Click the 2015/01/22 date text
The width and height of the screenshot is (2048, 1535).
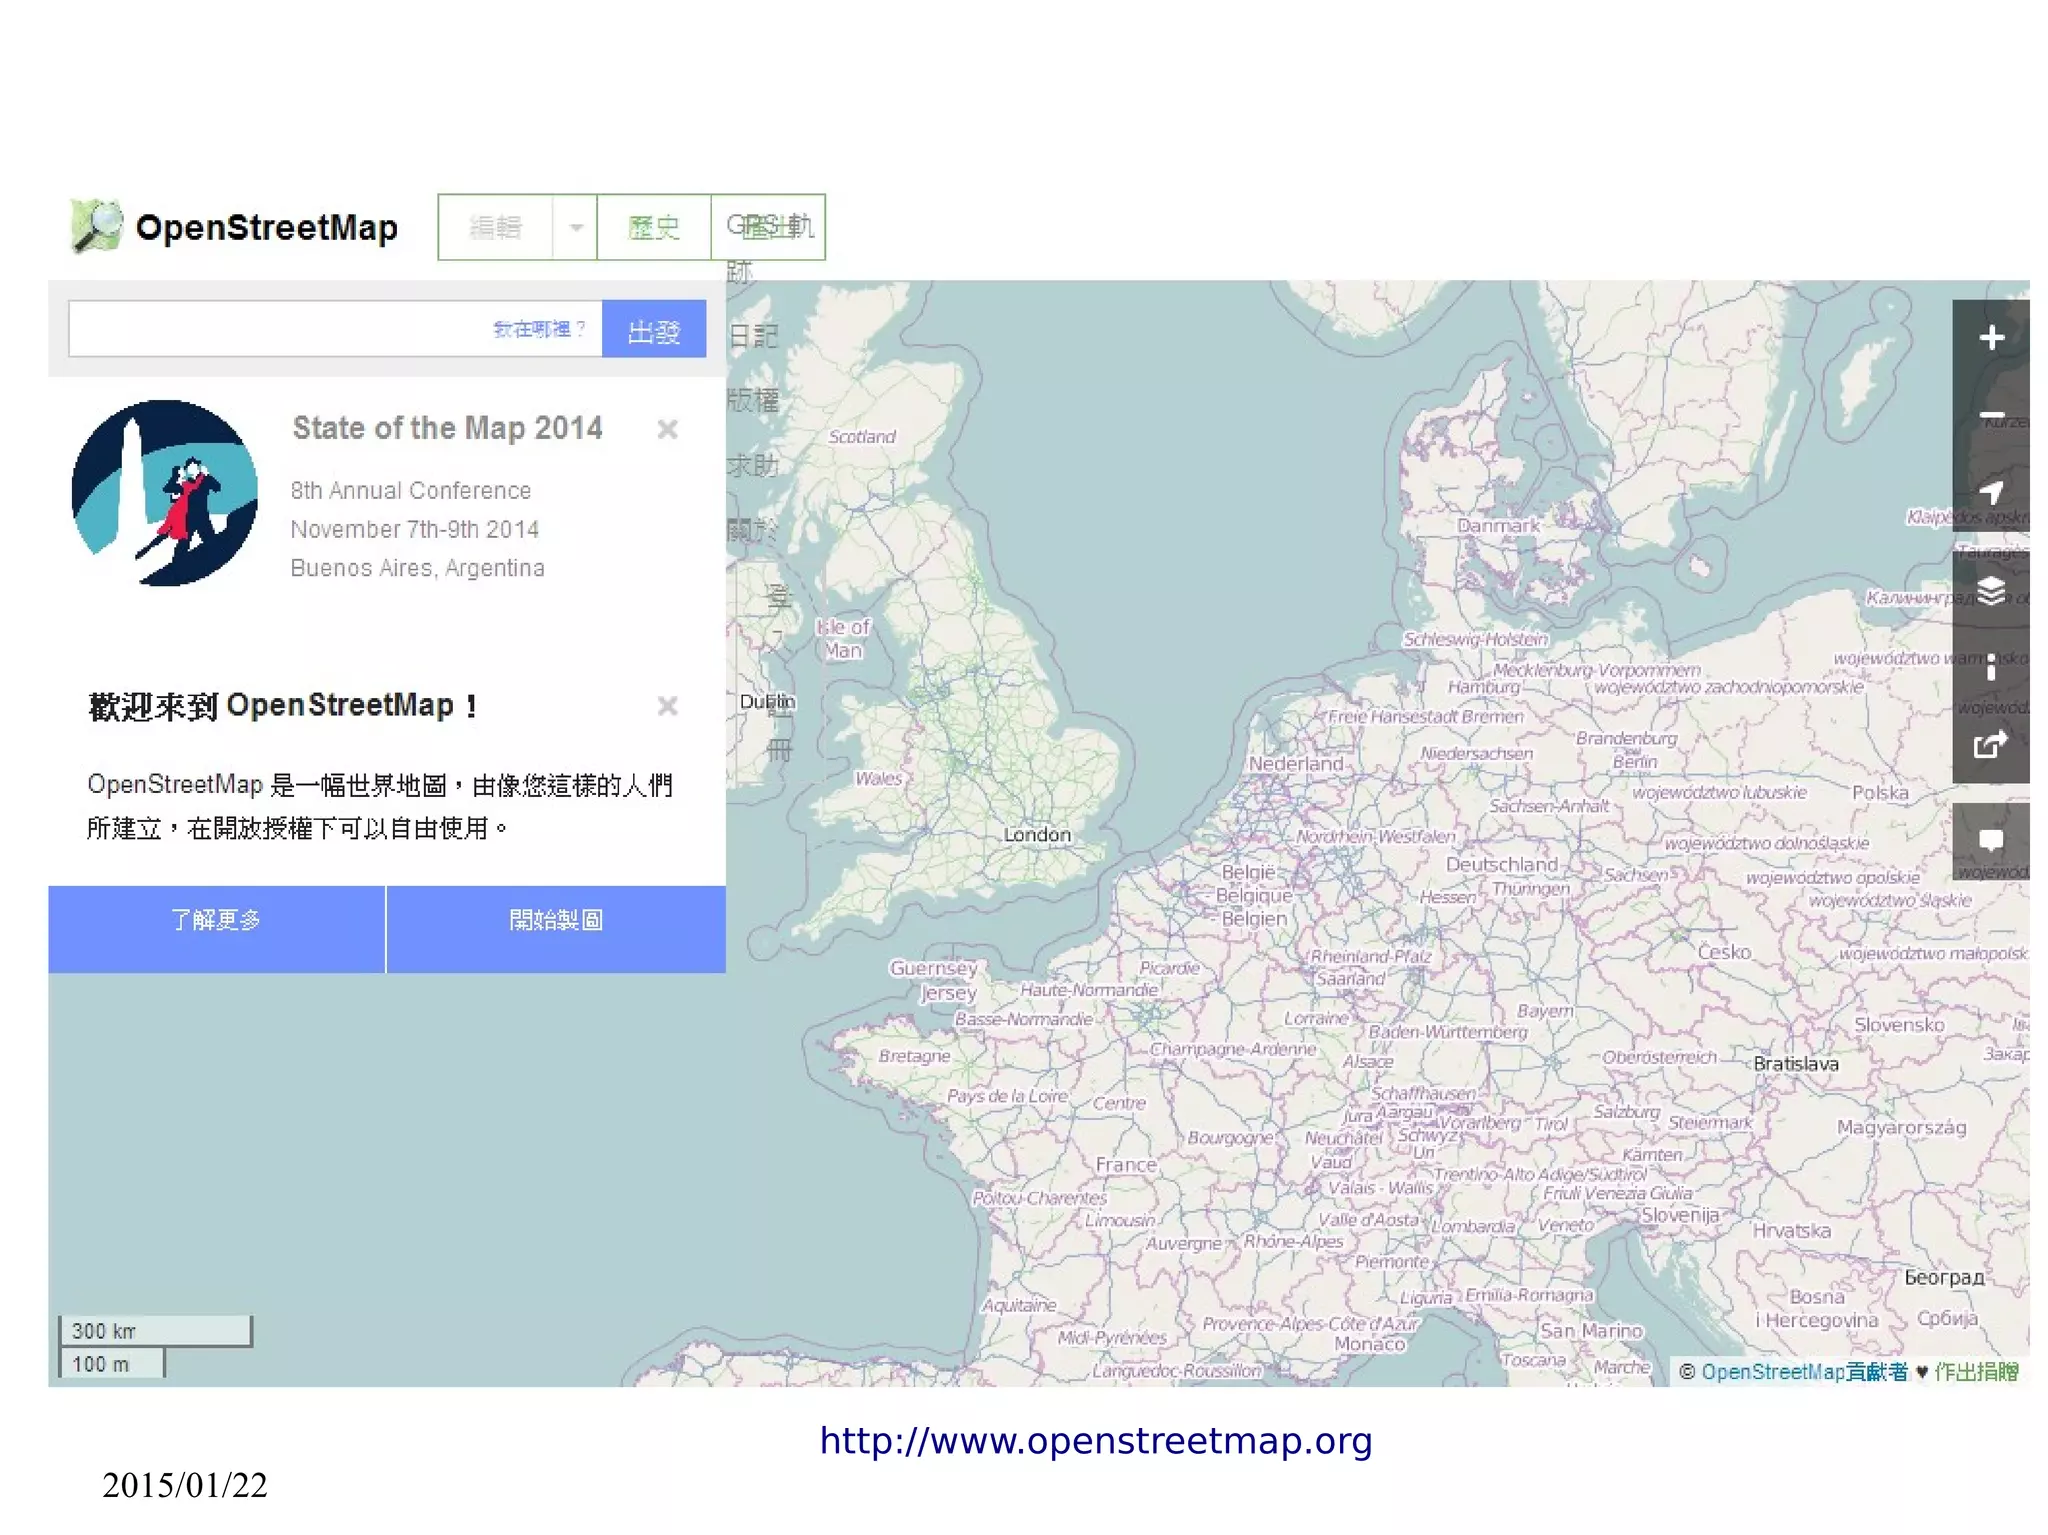click(x=185, y=1485)
